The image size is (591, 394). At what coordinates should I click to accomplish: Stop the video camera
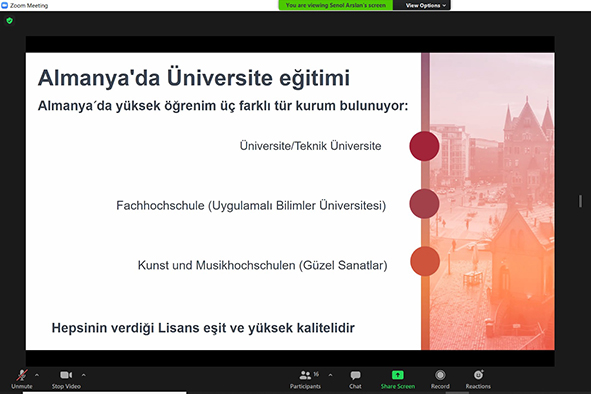tap(66, 379)
